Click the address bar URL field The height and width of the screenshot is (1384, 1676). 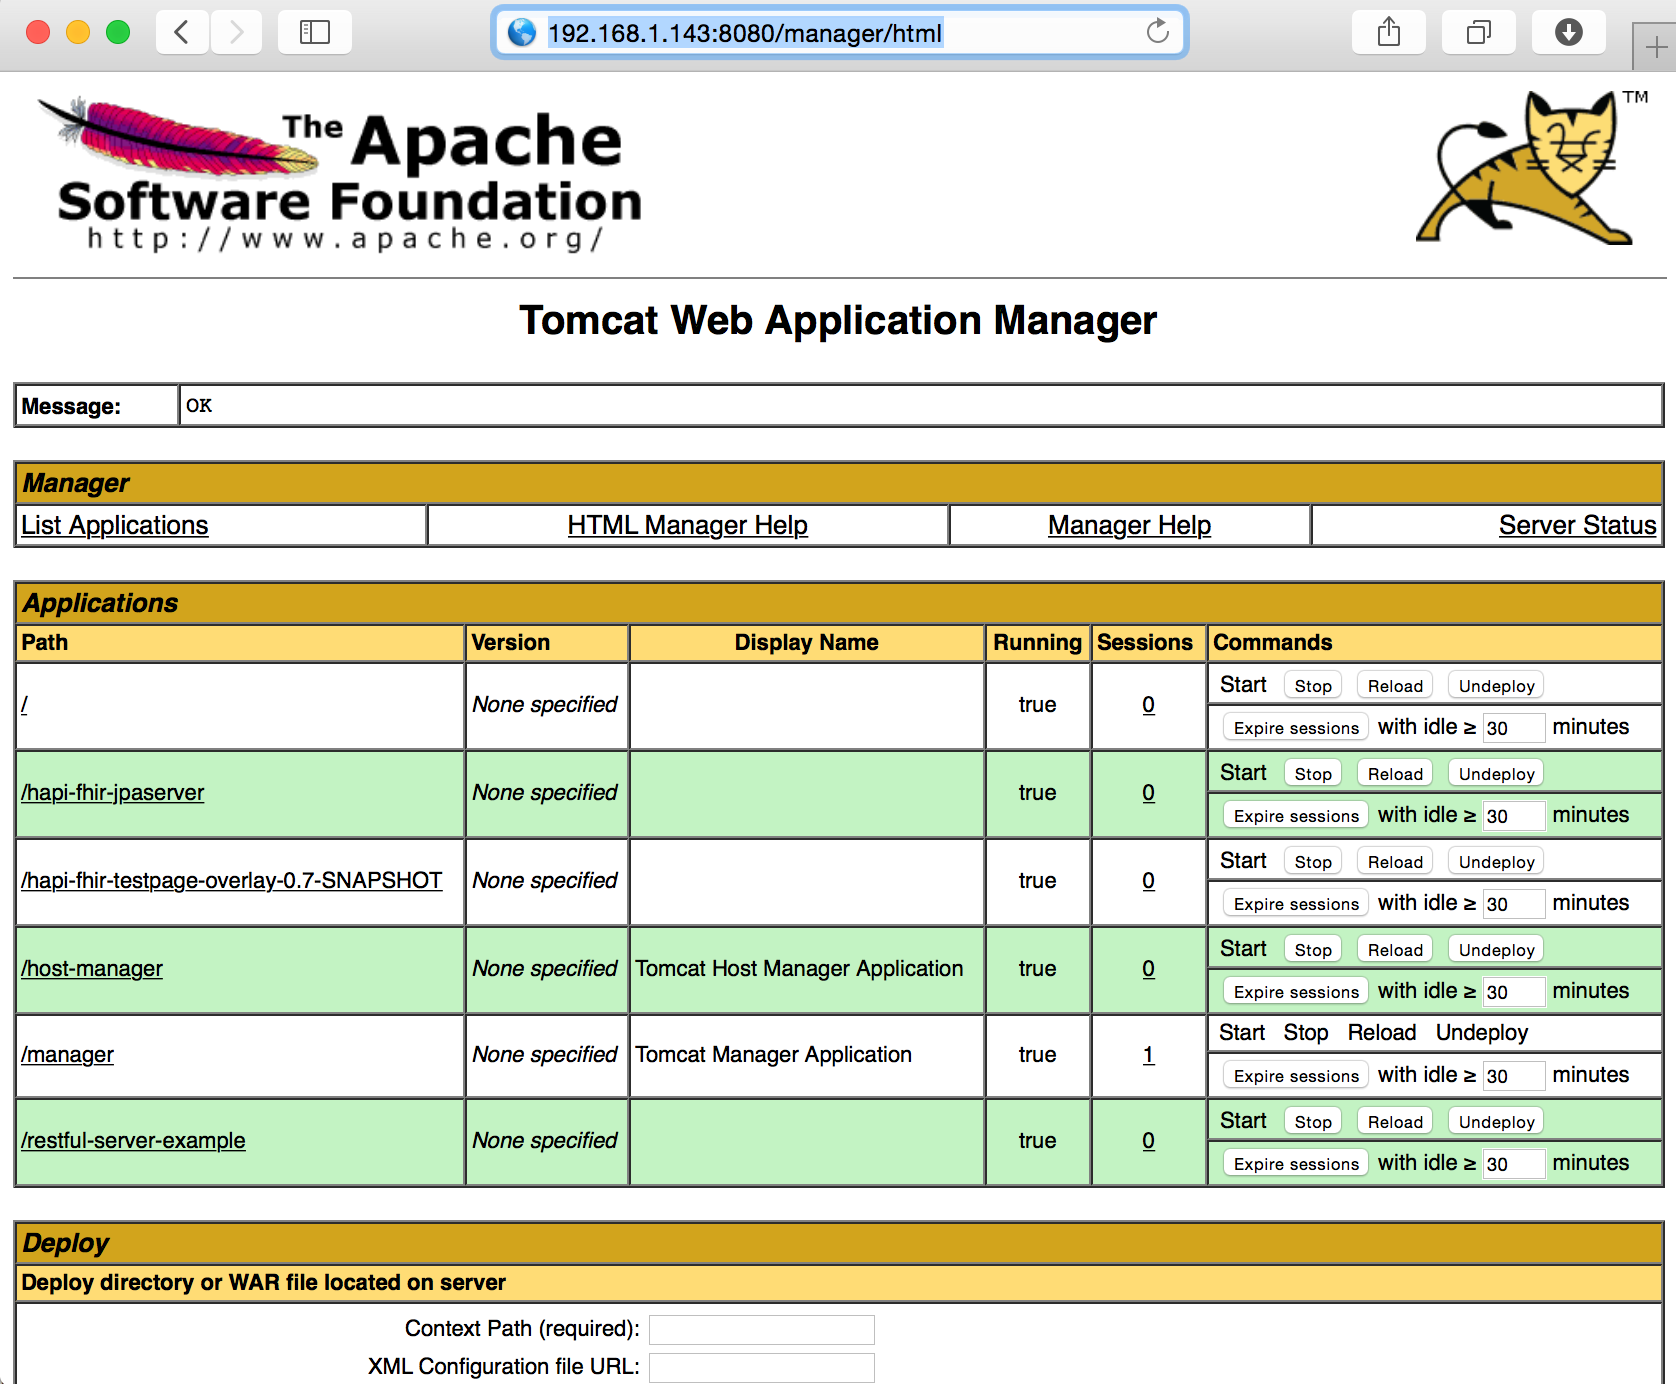tap(840, 33)
